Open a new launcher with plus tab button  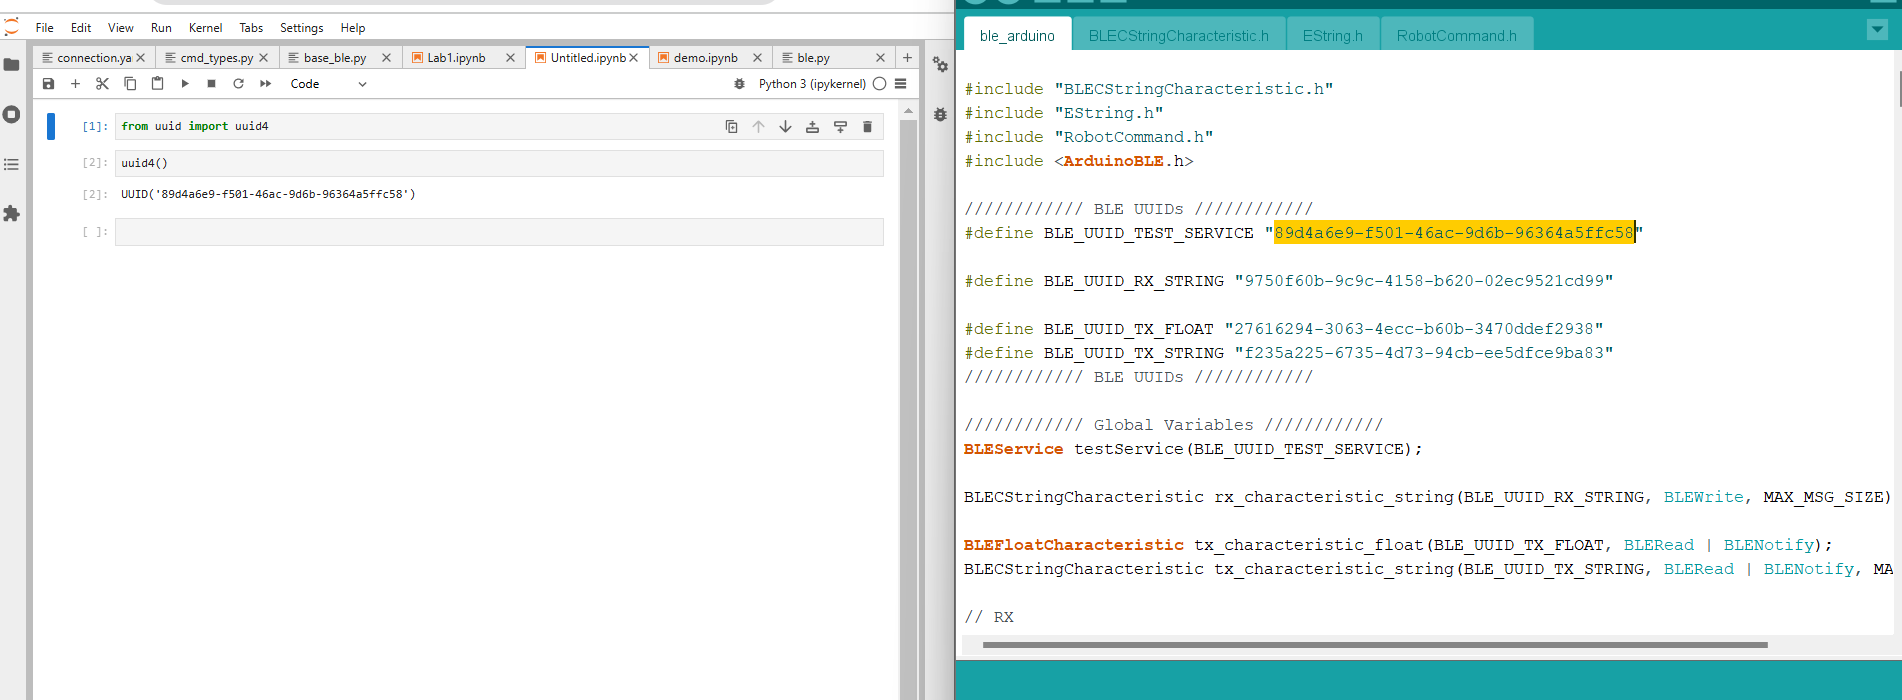pyautogui.click(x=907, y=58)
